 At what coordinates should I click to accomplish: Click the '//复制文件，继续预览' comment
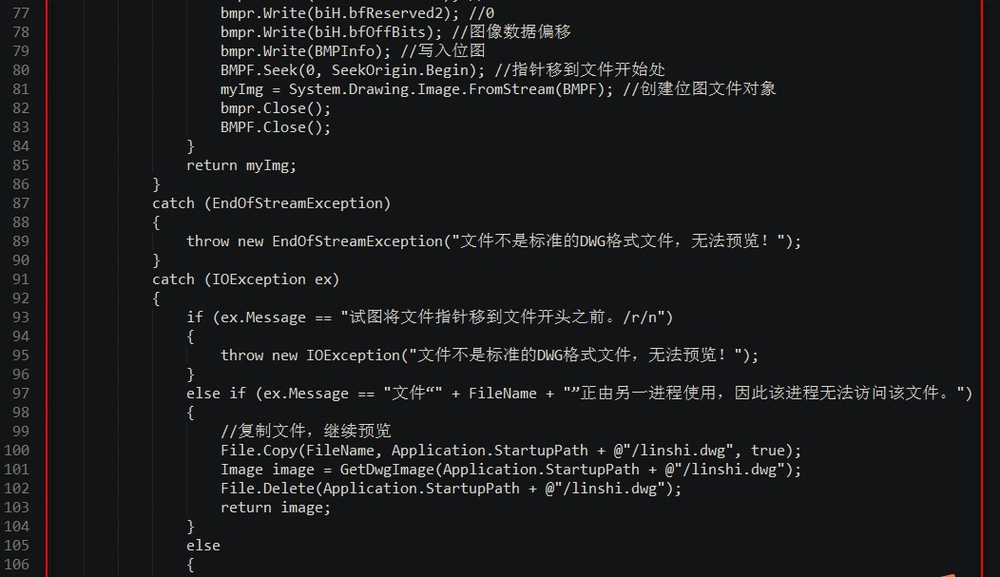click(x=306, y=431)
